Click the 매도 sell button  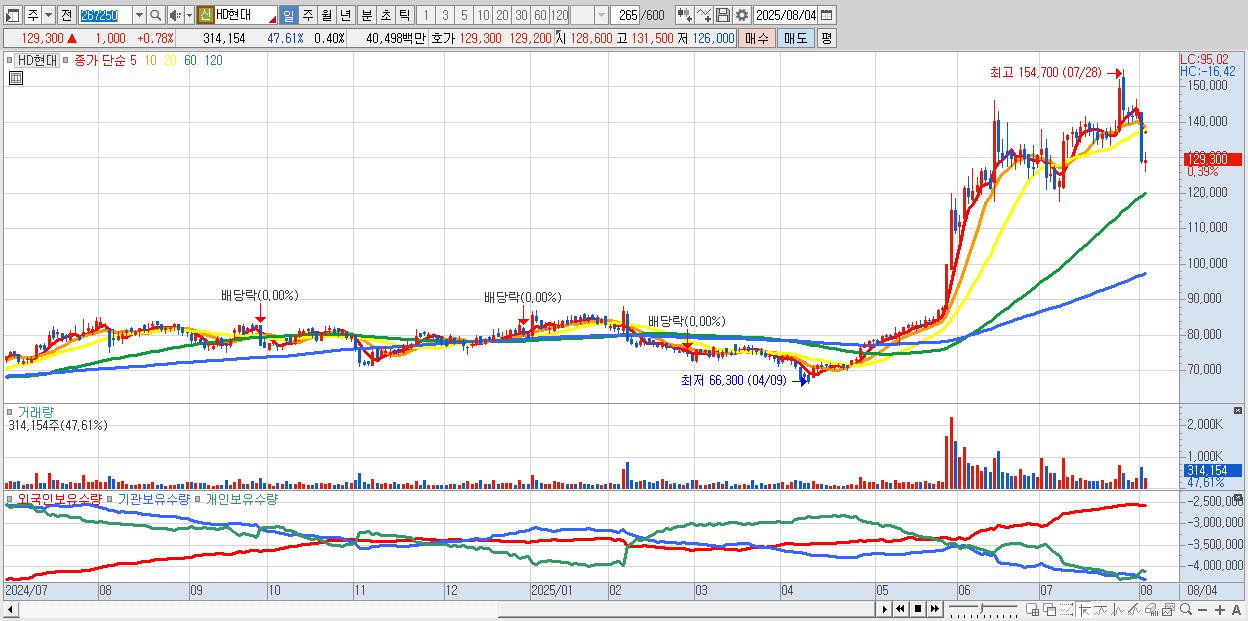[796, 38]
